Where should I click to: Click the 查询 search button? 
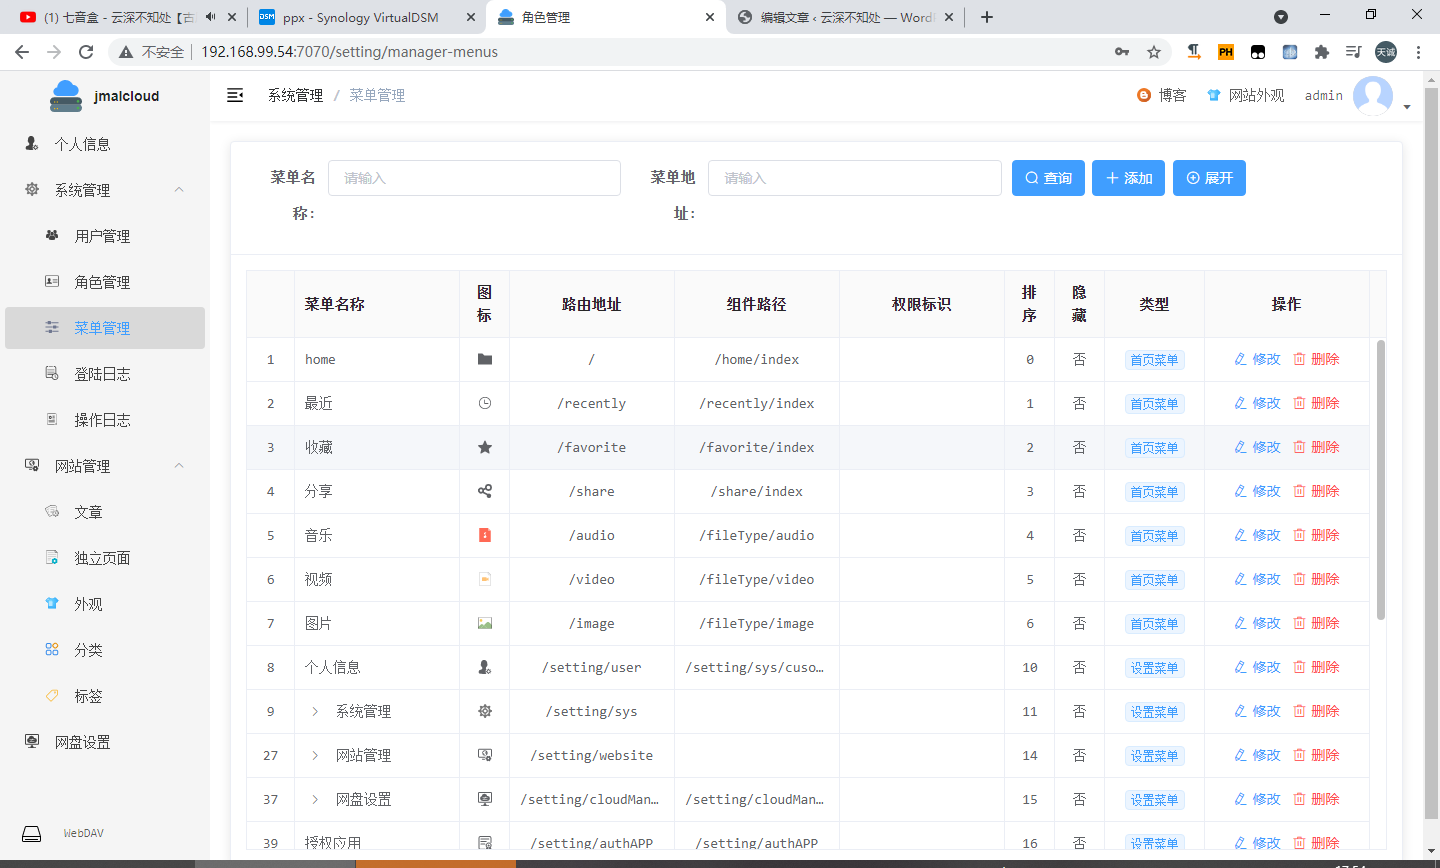1048,177
